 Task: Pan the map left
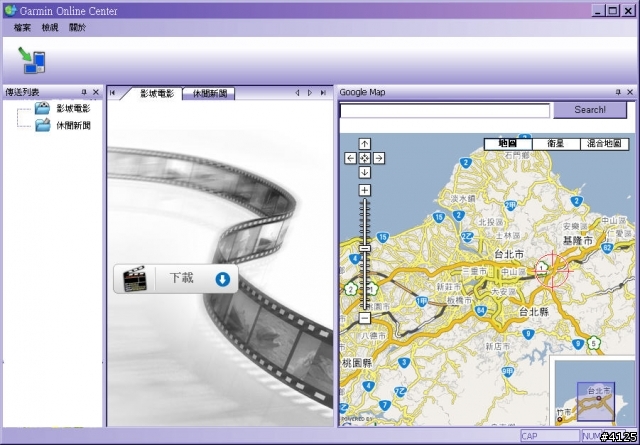tap(350, 158)
